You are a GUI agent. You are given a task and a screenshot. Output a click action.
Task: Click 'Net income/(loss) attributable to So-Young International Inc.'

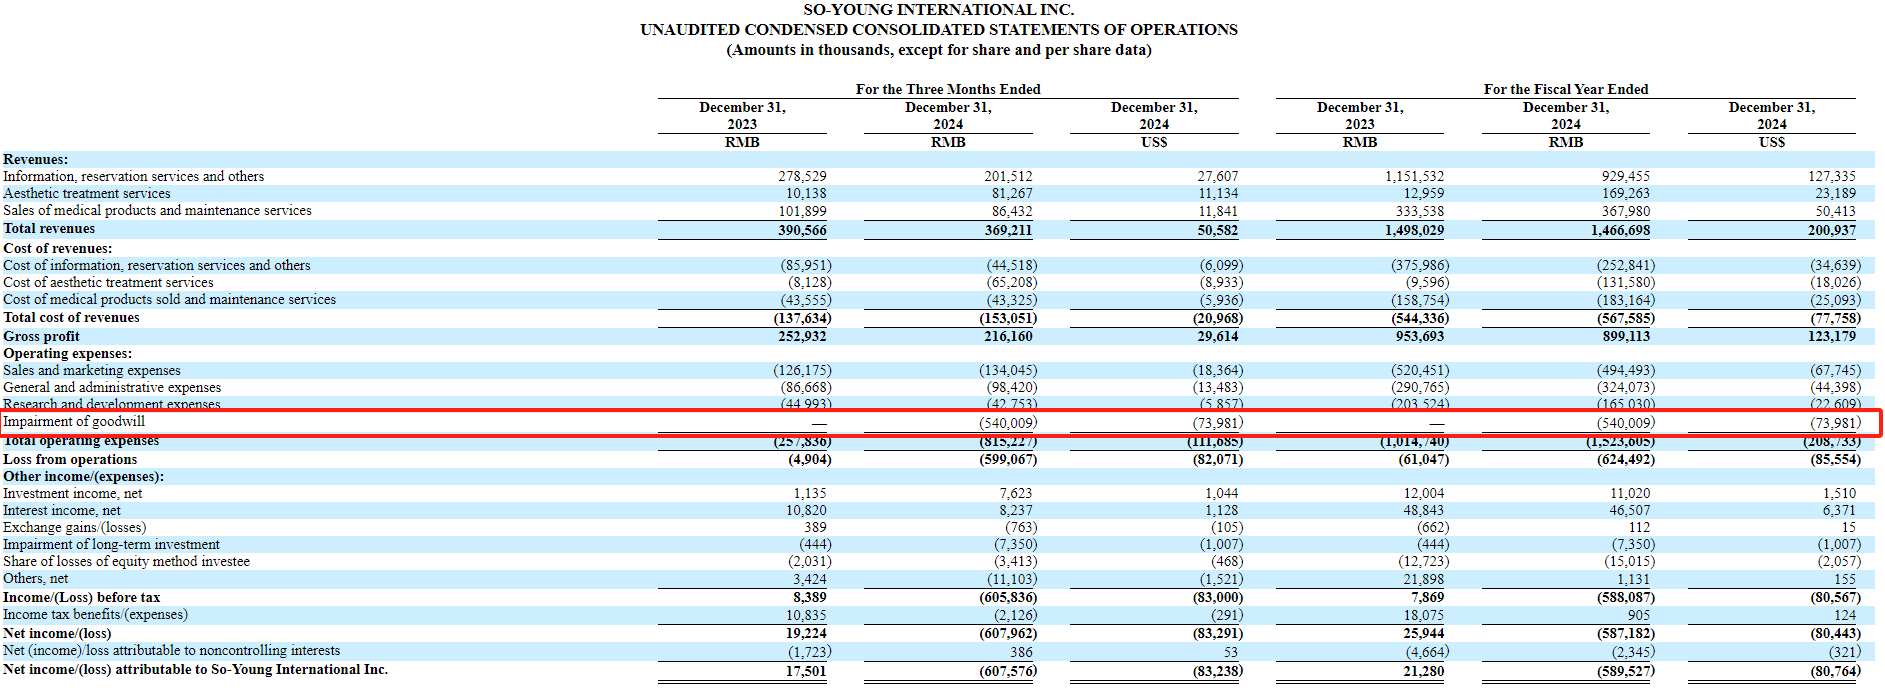[196, 670]
